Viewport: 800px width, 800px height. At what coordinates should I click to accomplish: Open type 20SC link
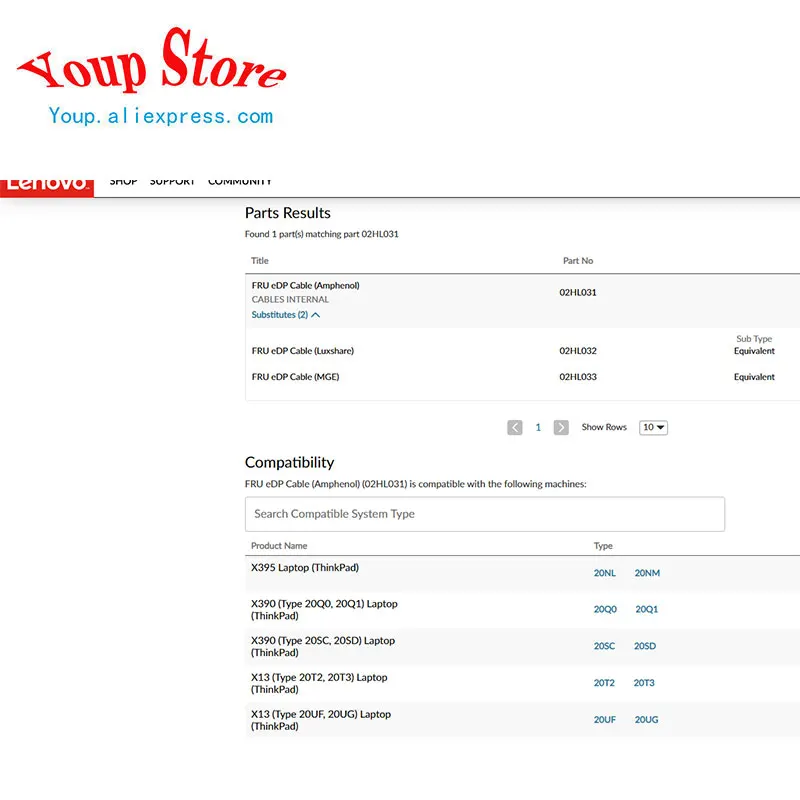point(604,646)
